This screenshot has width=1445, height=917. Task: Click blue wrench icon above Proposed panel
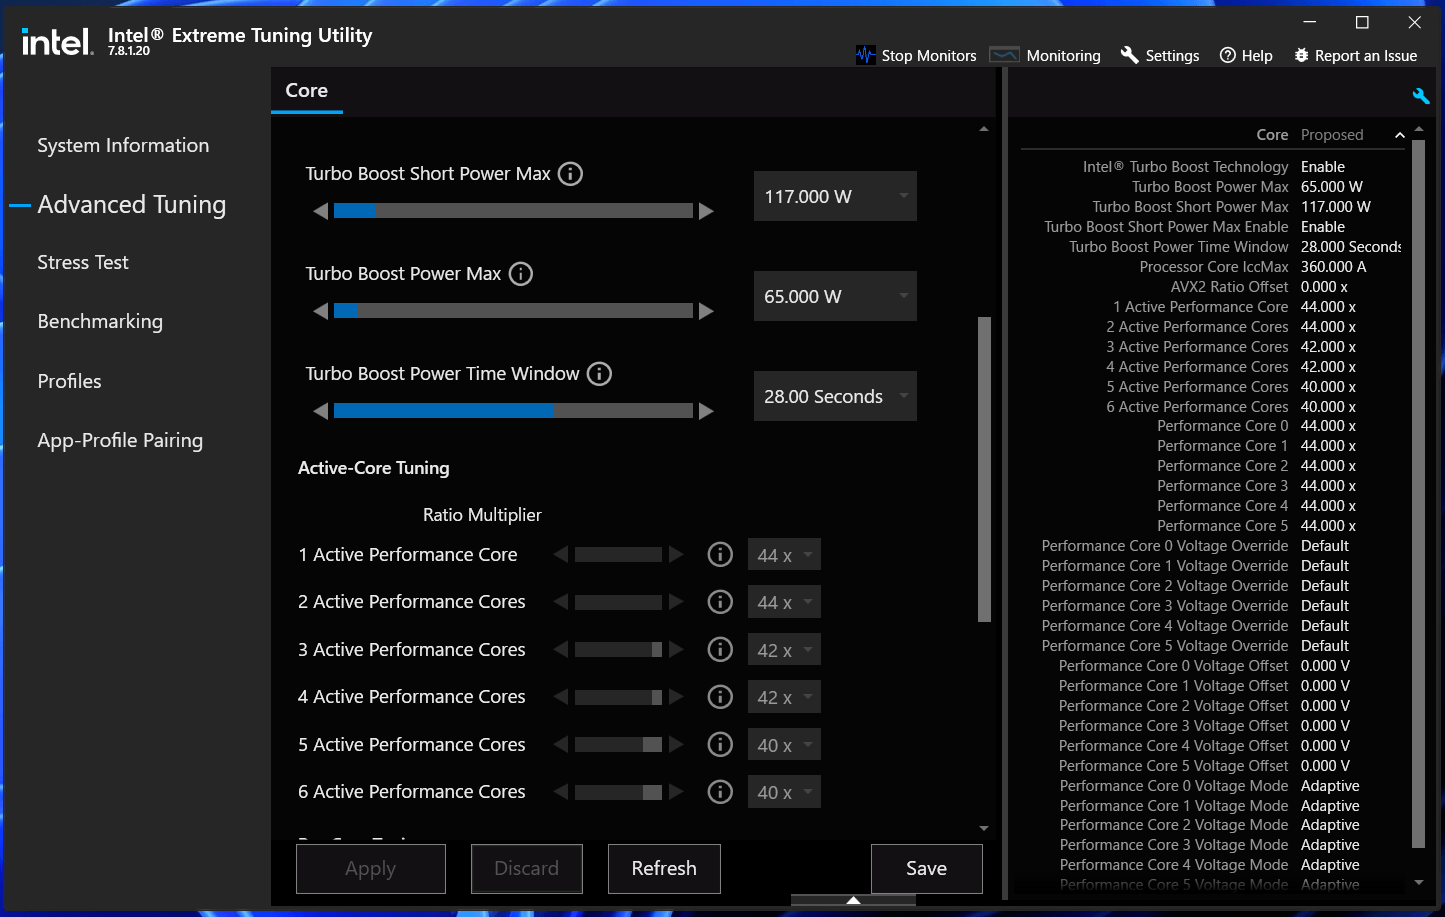click(1420, 96)
